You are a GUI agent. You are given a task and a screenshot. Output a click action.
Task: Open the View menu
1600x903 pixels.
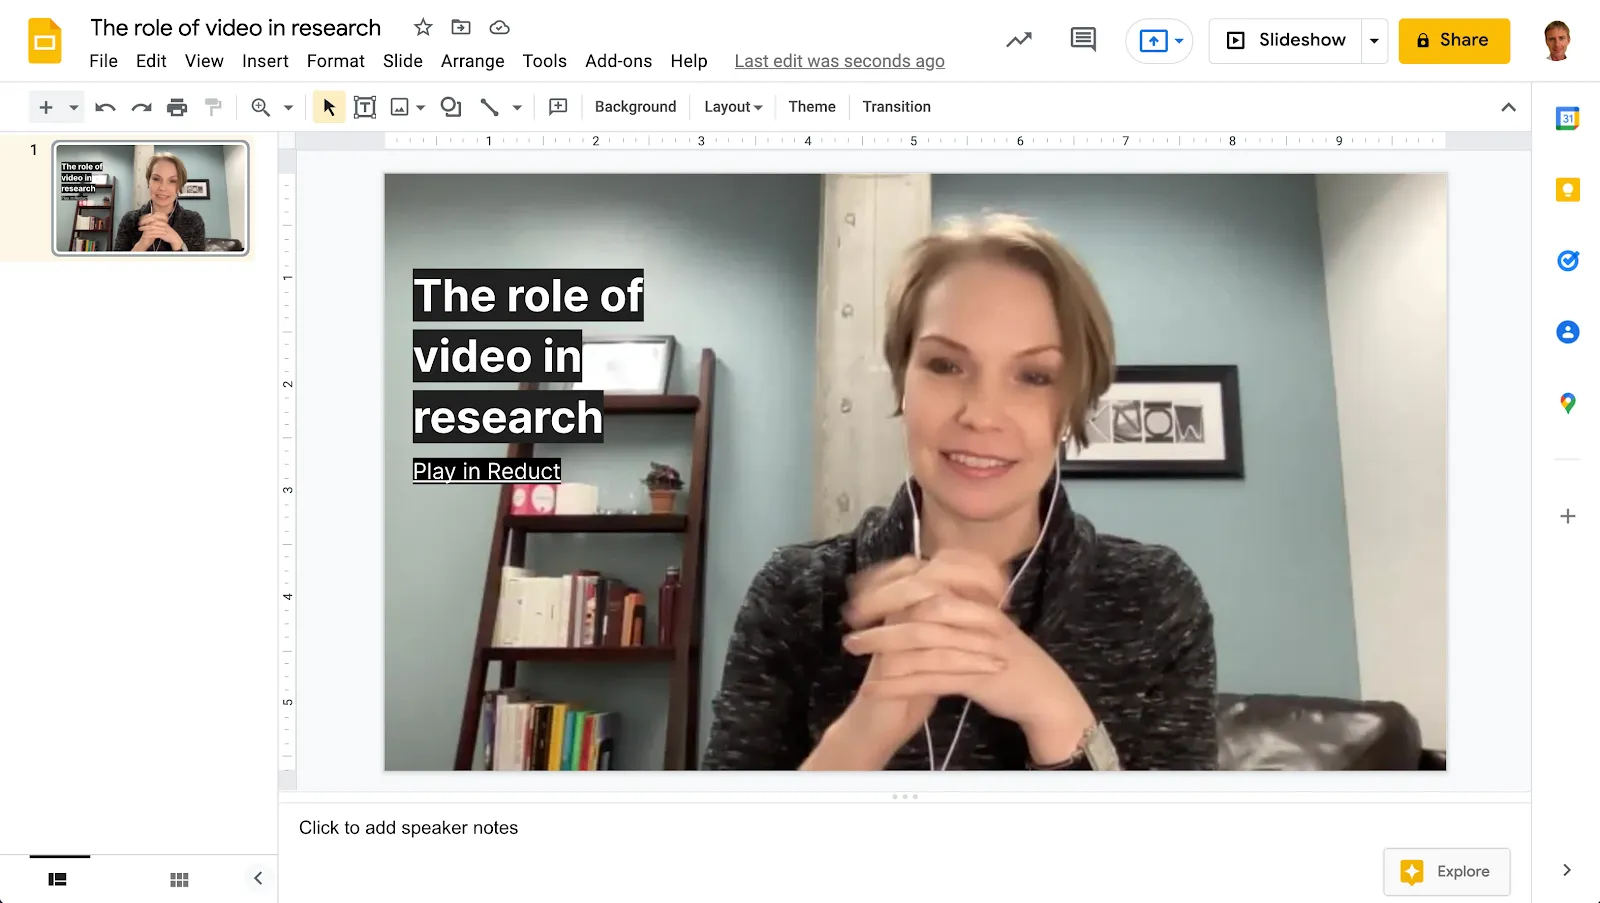coord(204,61)
